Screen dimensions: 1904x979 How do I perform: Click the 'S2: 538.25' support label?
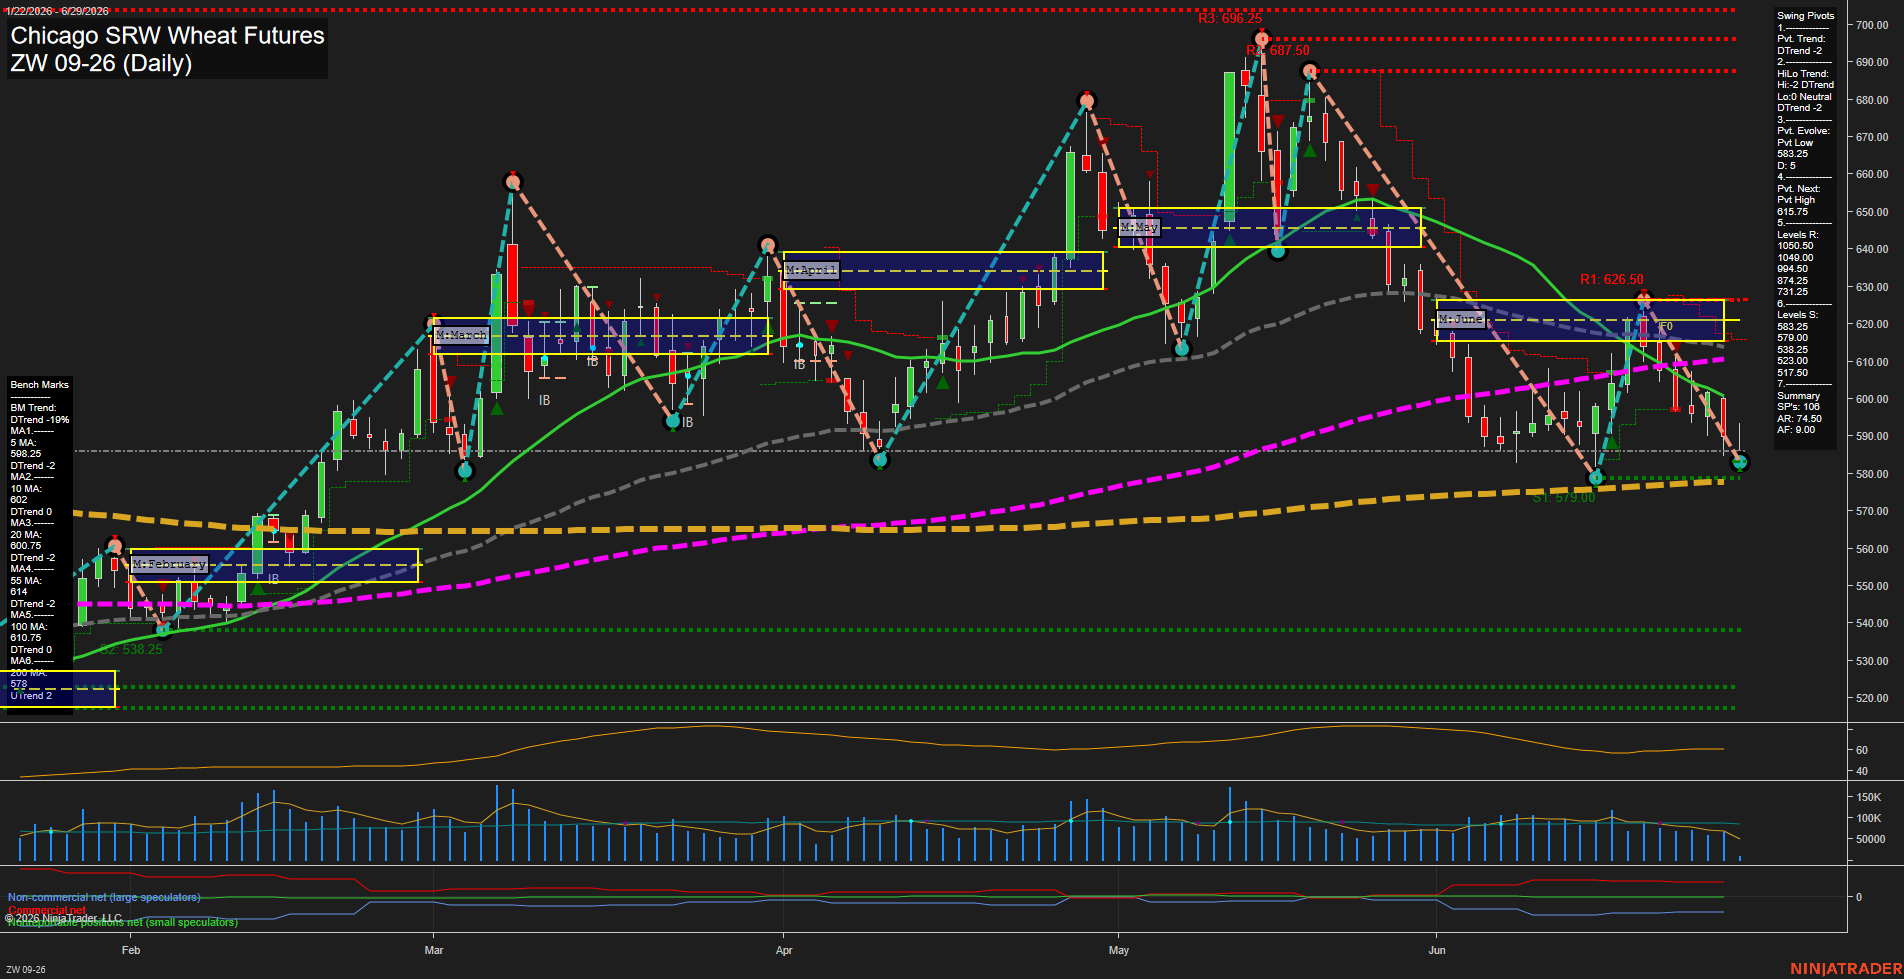click(x=131, y=650)
